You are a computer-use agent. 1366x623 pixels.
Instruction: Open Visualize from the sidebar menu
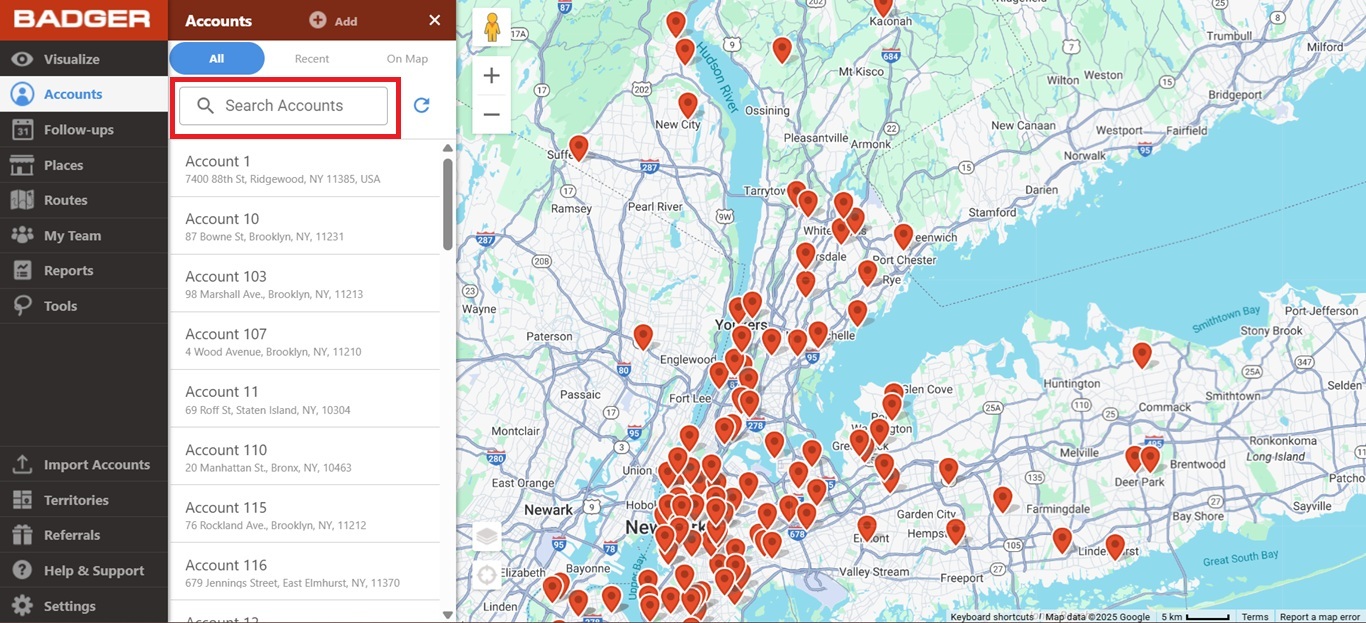point(84,59)
